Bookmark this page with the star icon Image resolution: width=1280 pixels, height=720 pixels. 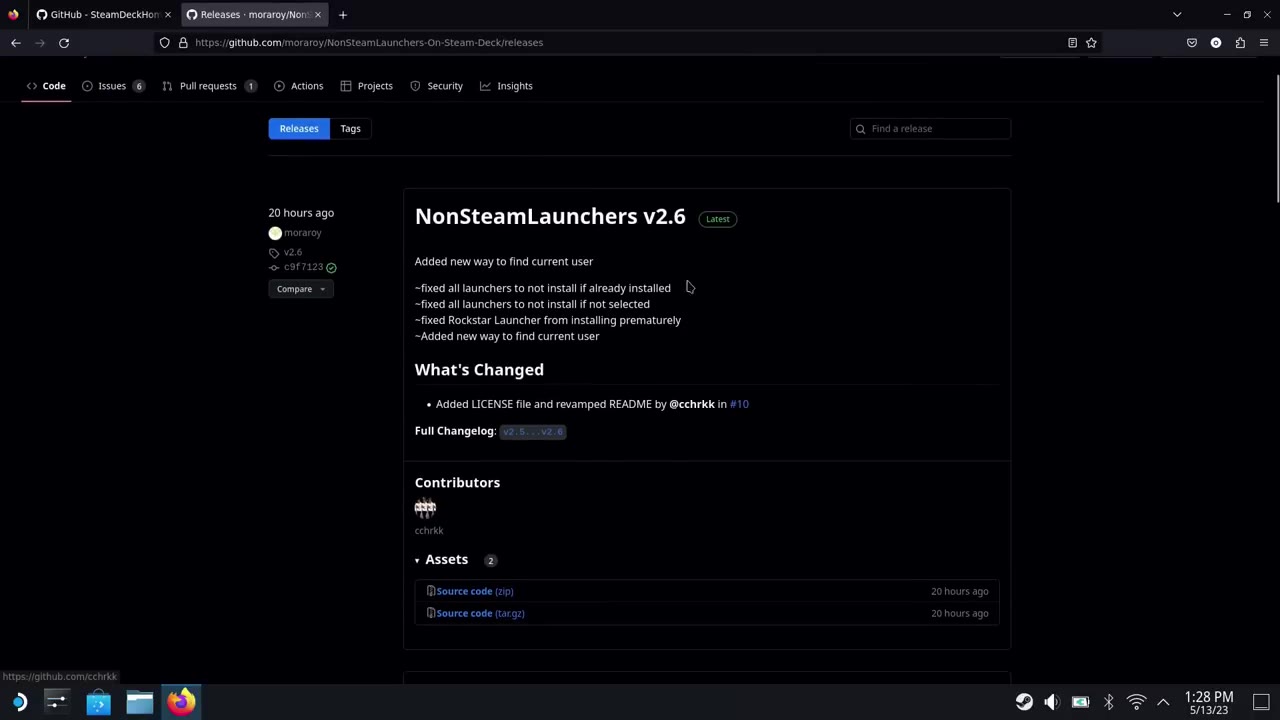(x=1091, y=43)
